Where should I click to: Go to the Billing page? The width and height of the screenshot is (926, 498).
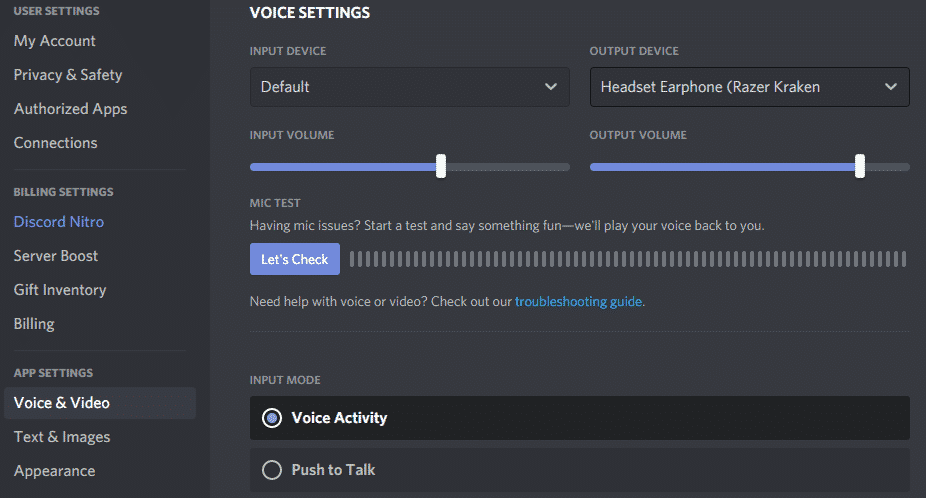click(34, 324)
